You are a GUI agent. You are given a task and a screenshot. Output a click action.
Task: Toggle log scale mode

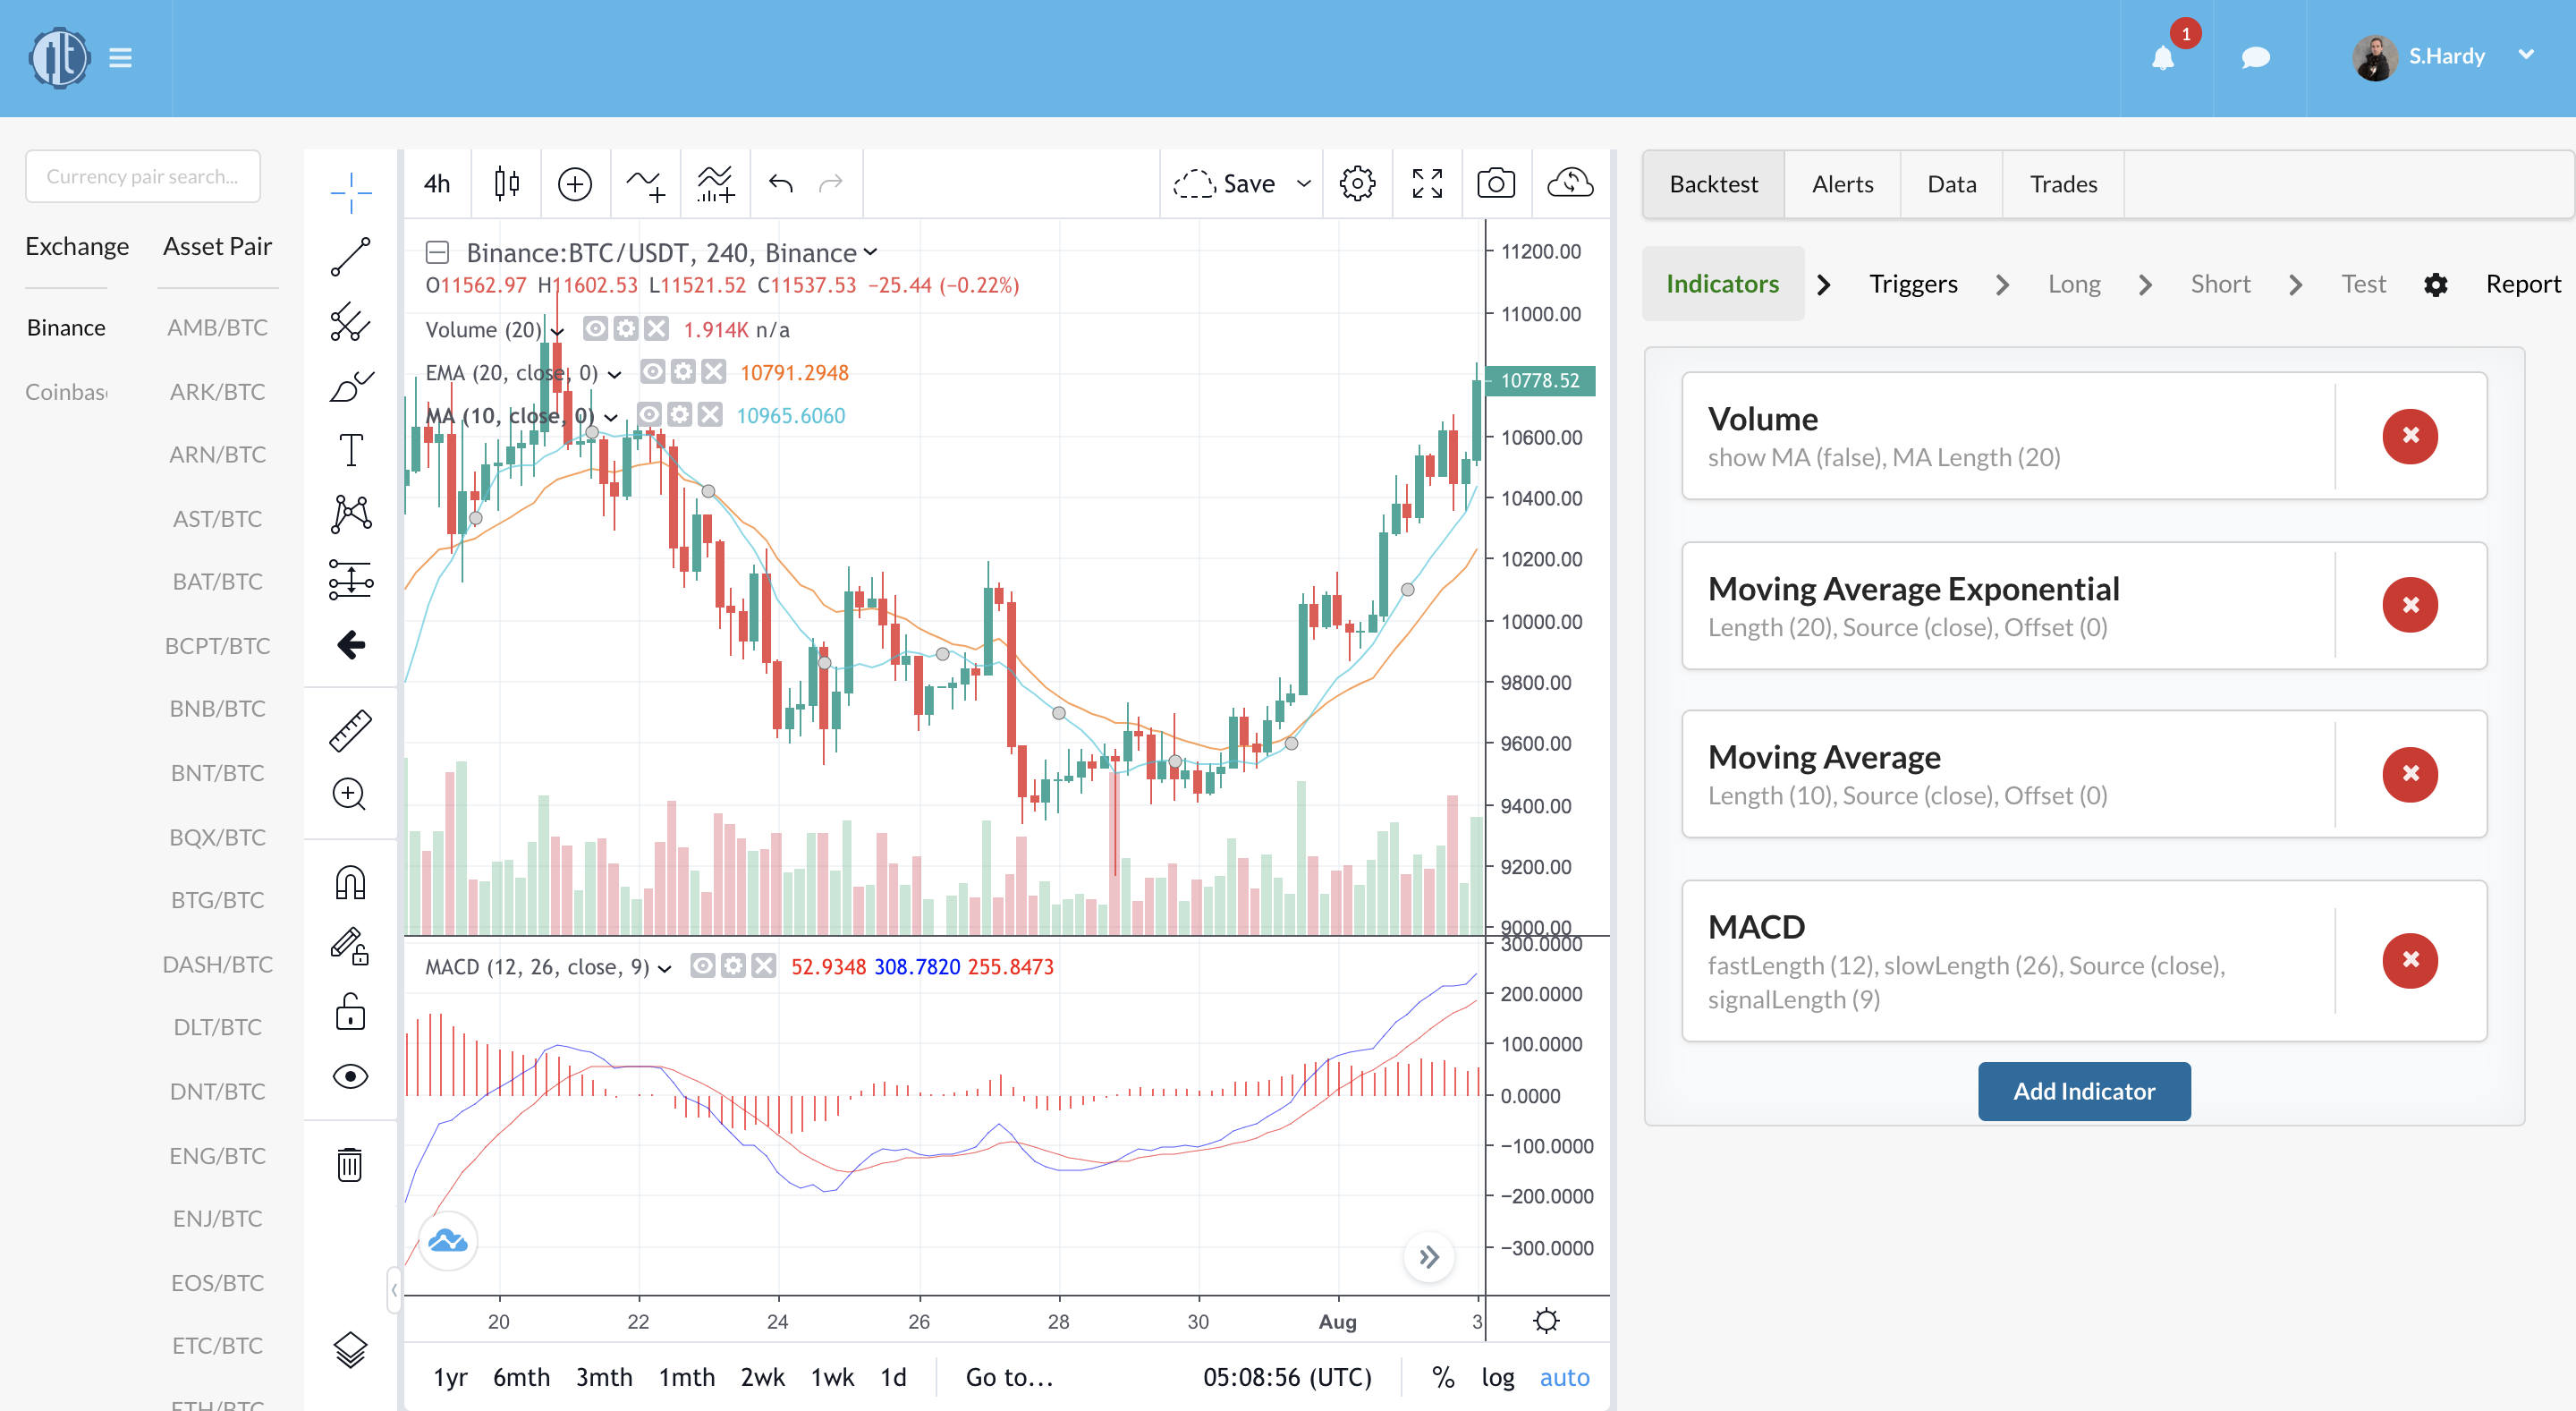tap(1497, 1378)
